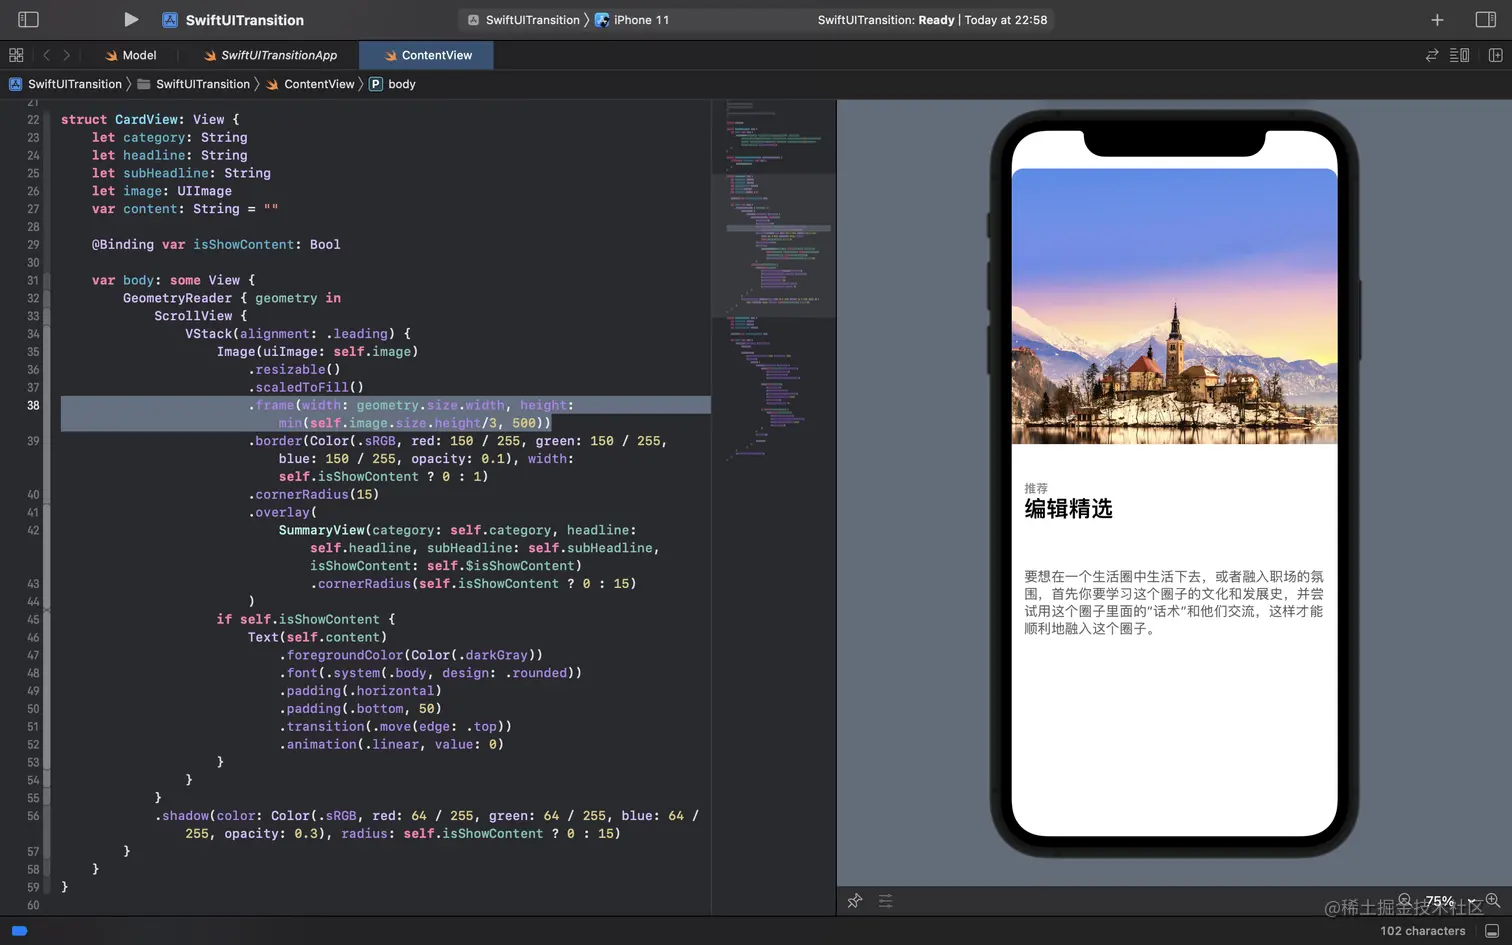The image size is (1512, 945).
Task: Open SwiftUITransition project in the jump bar
Action: coord(65,84)
